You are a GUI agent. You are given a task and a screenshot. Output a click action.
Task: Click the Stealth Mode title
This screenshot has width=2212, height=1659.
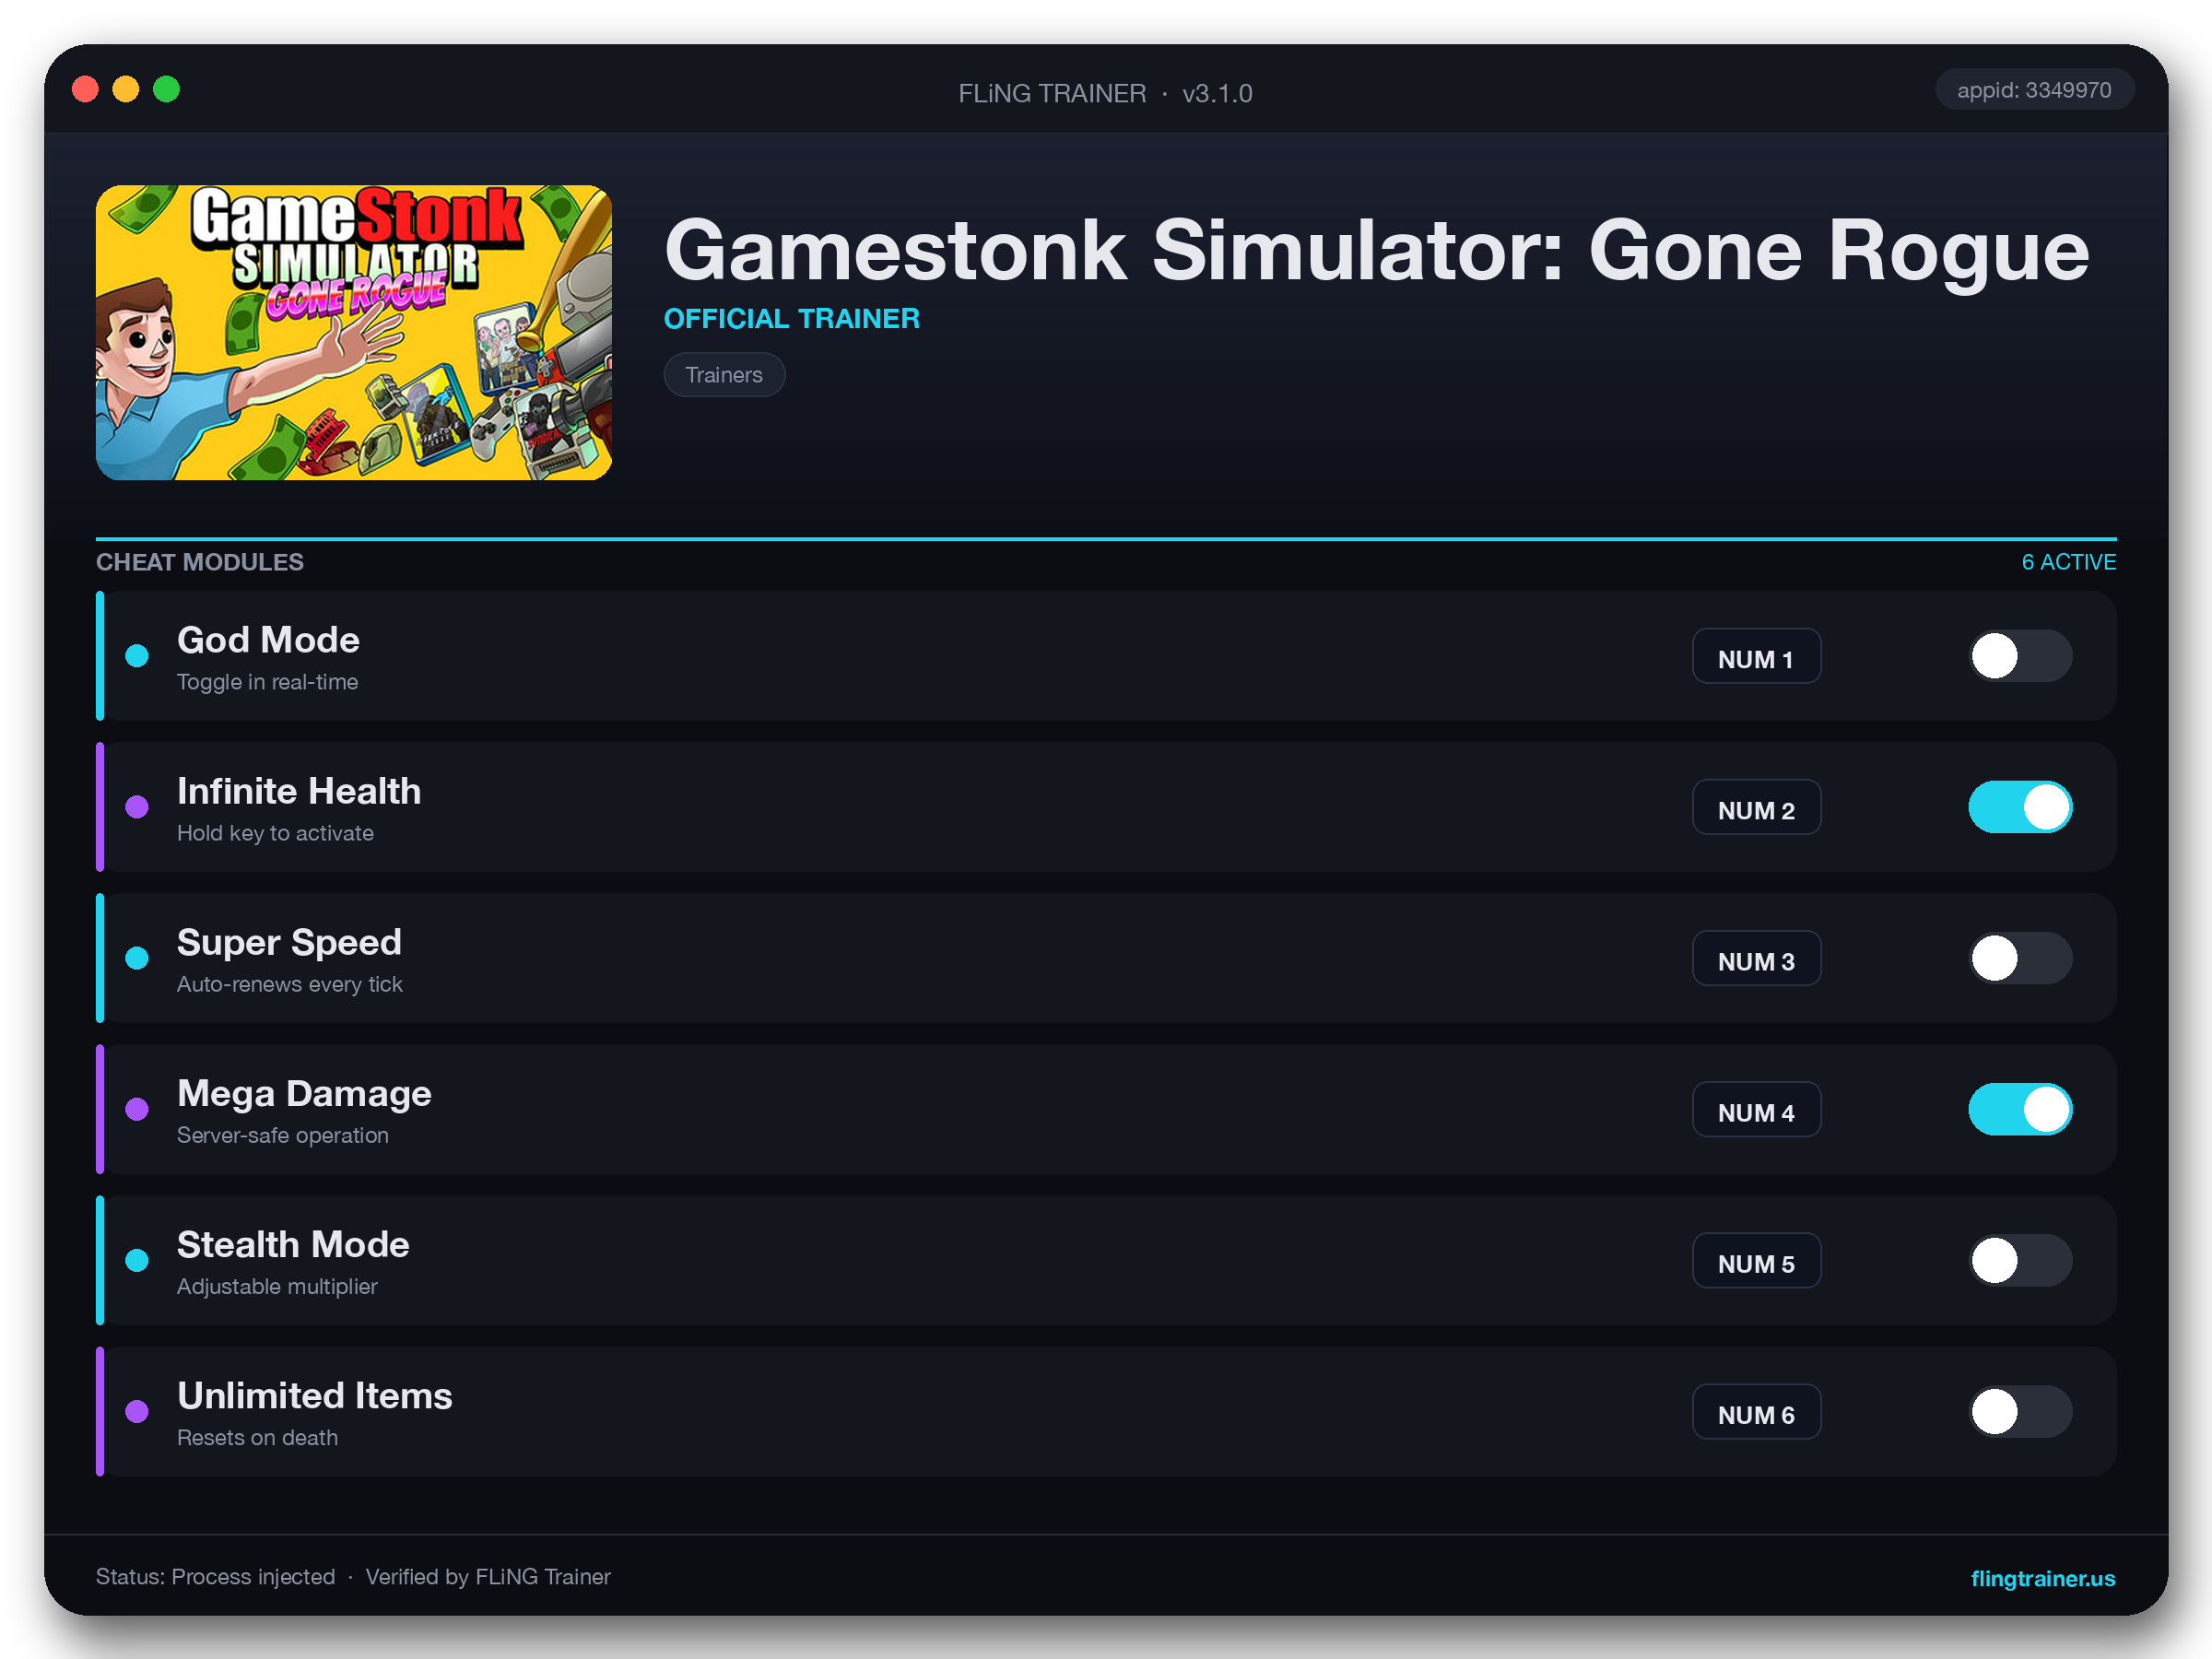[293, 1244]
